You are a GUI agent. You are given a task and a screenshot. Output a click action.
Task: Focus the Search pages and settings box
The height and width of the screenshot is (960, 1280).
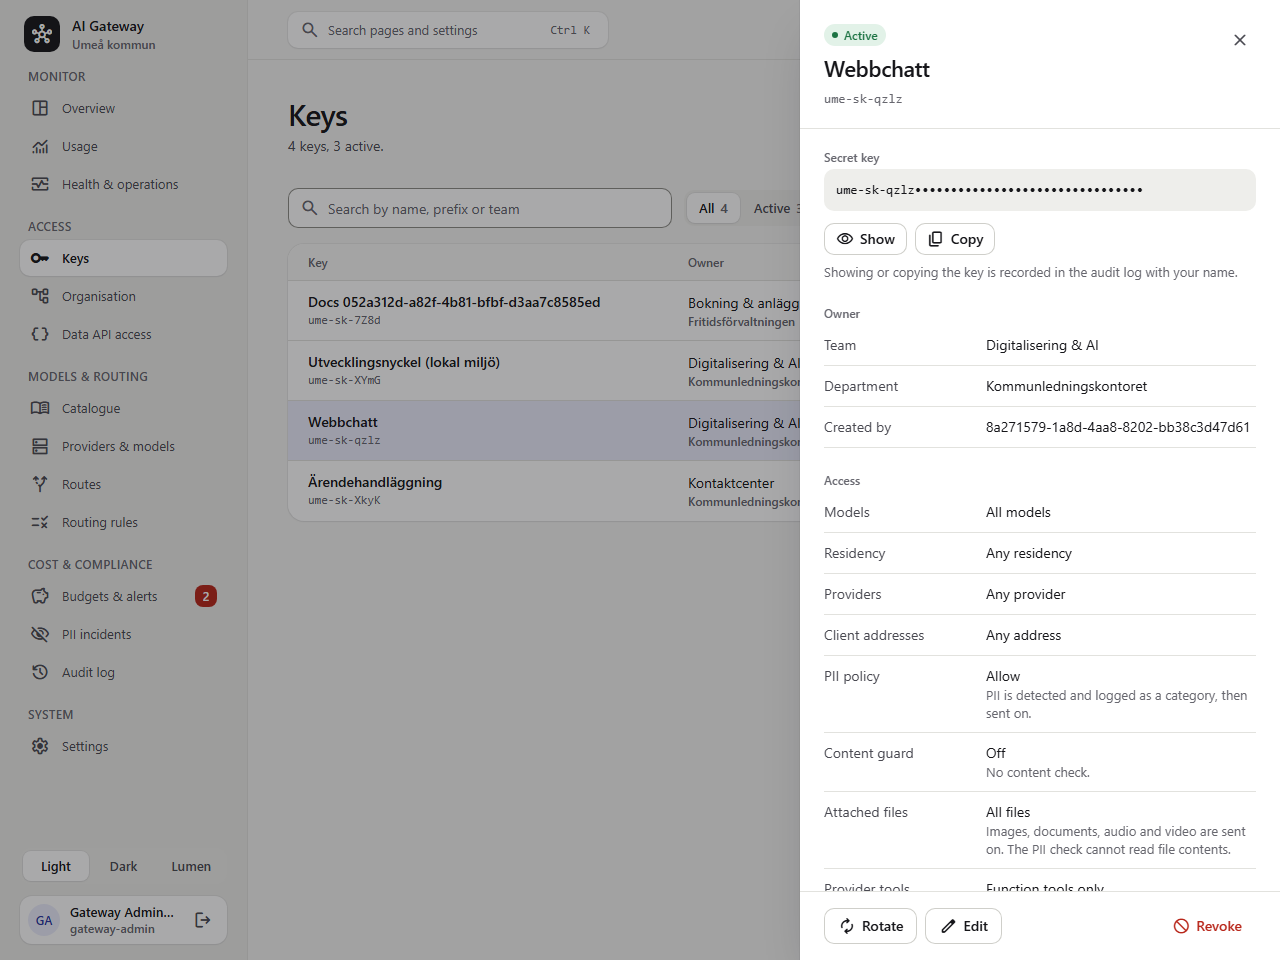point(448,30)
